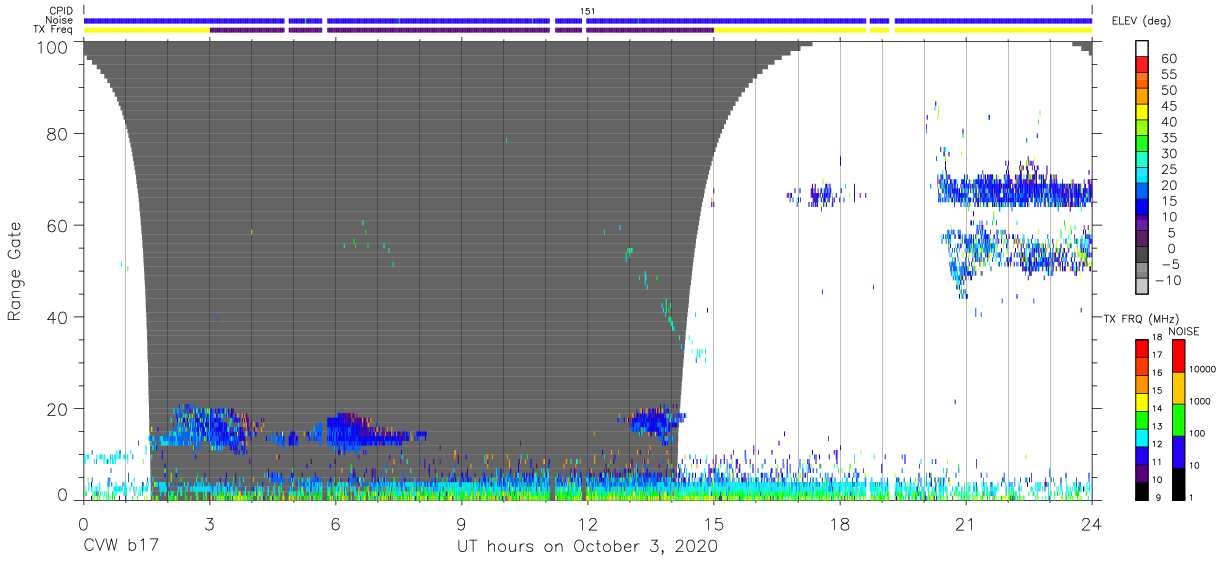Click the 40 tick on Range Gate axis

58,317
